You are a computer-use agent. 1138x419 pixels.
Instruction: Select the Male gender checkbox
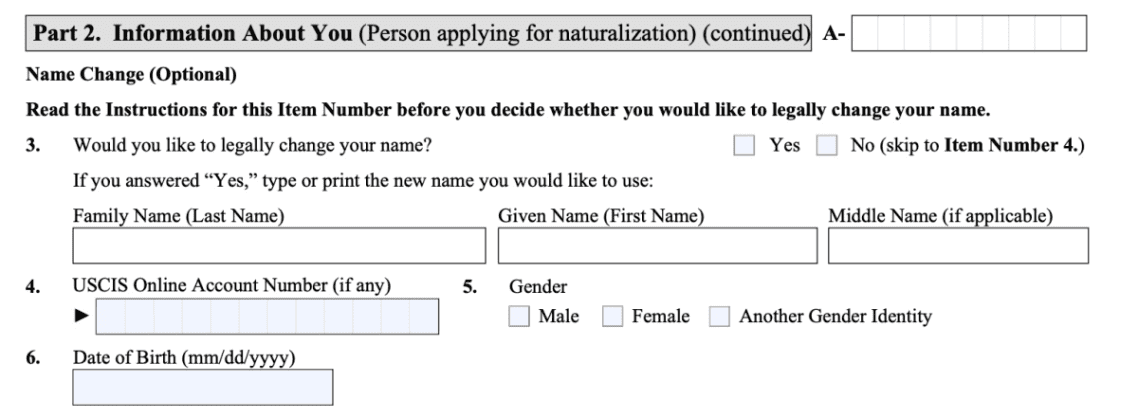click(519, 316)
